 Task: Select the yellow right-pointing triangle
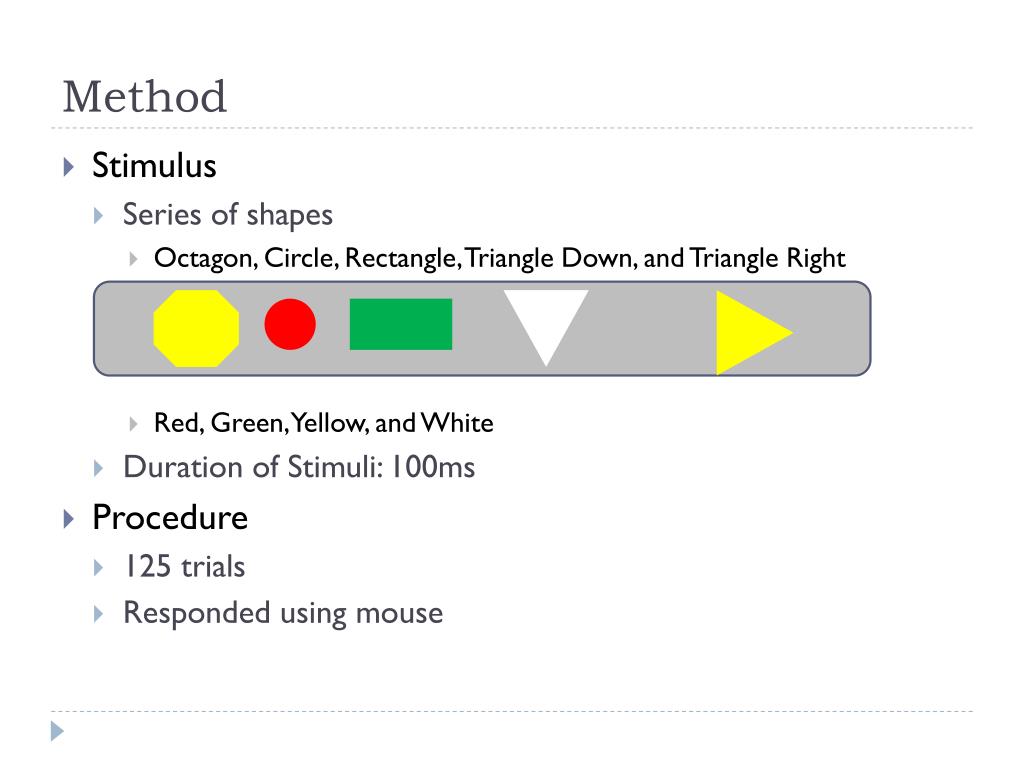(751, 333)
